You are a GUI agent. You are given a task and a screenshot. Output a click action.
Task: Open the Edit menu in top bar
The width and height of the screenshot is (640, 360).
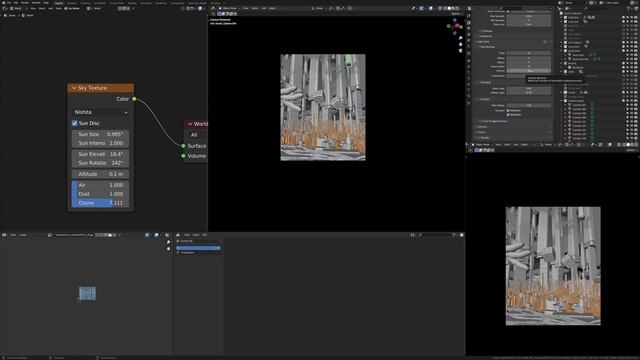click(x=16, y=3)
